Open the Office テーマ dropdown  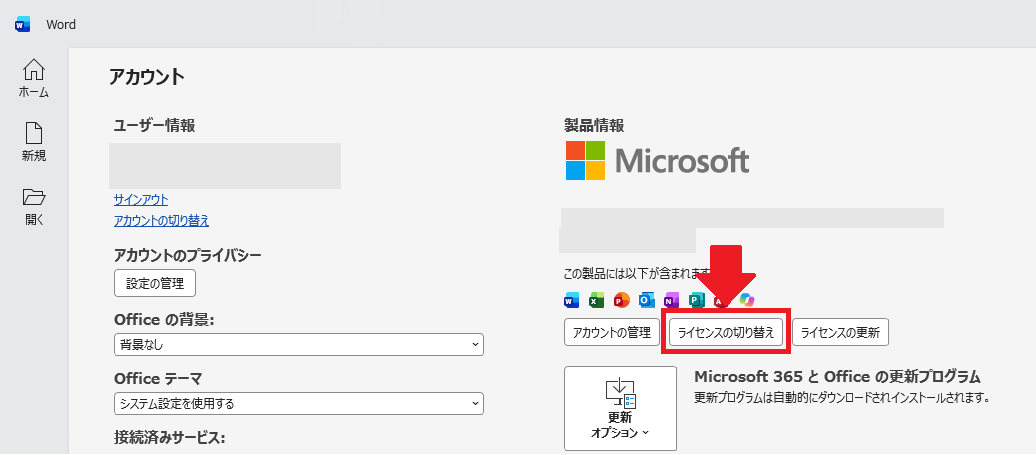(299, 403)
